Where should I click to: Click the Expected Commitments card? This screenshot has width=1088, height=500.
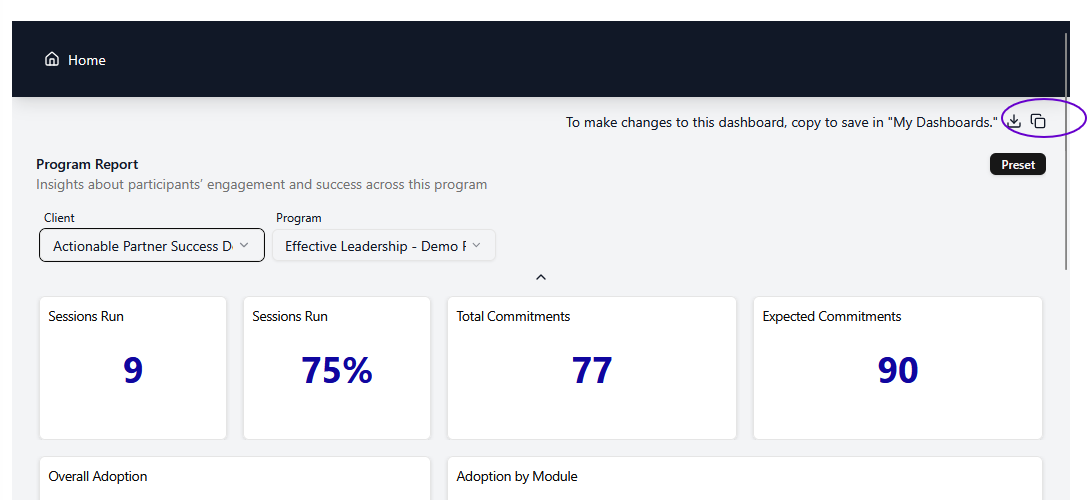click(x=897, y=367)
